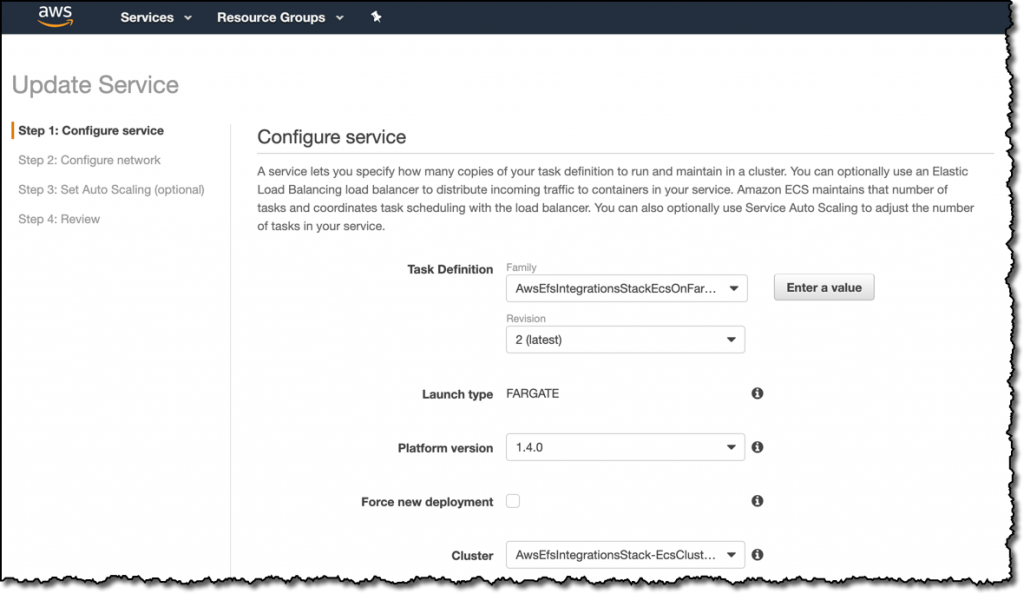Select Step 1: Configure service

(x=91, y=131)
